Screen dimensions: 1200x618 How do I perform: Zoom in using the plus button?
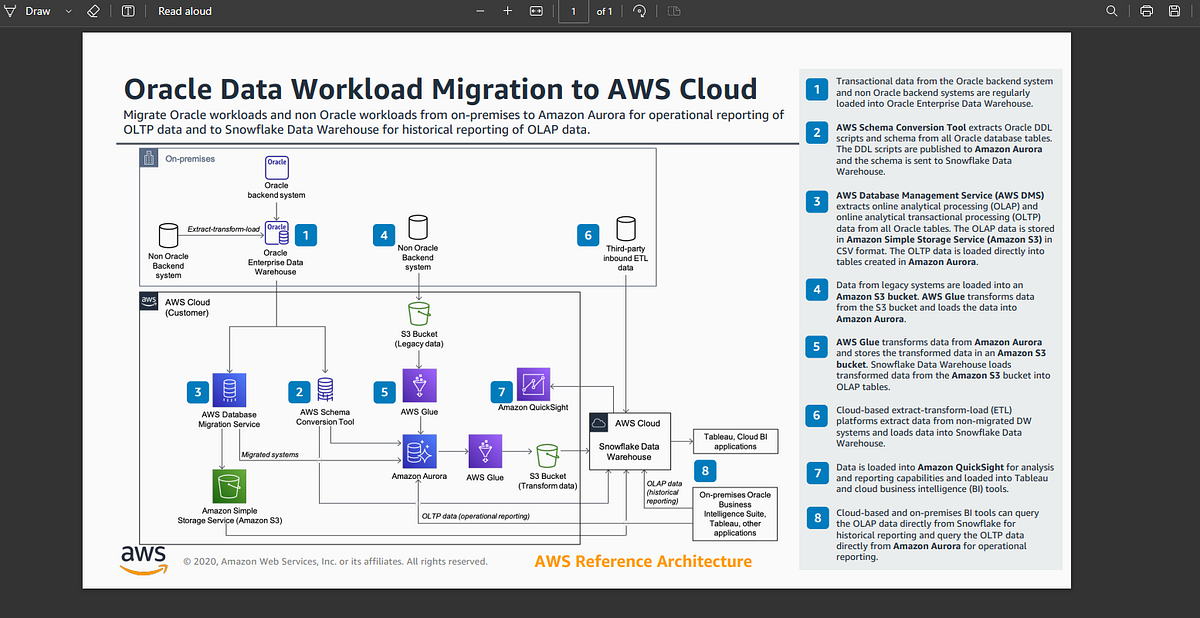[x=507, y=11]
